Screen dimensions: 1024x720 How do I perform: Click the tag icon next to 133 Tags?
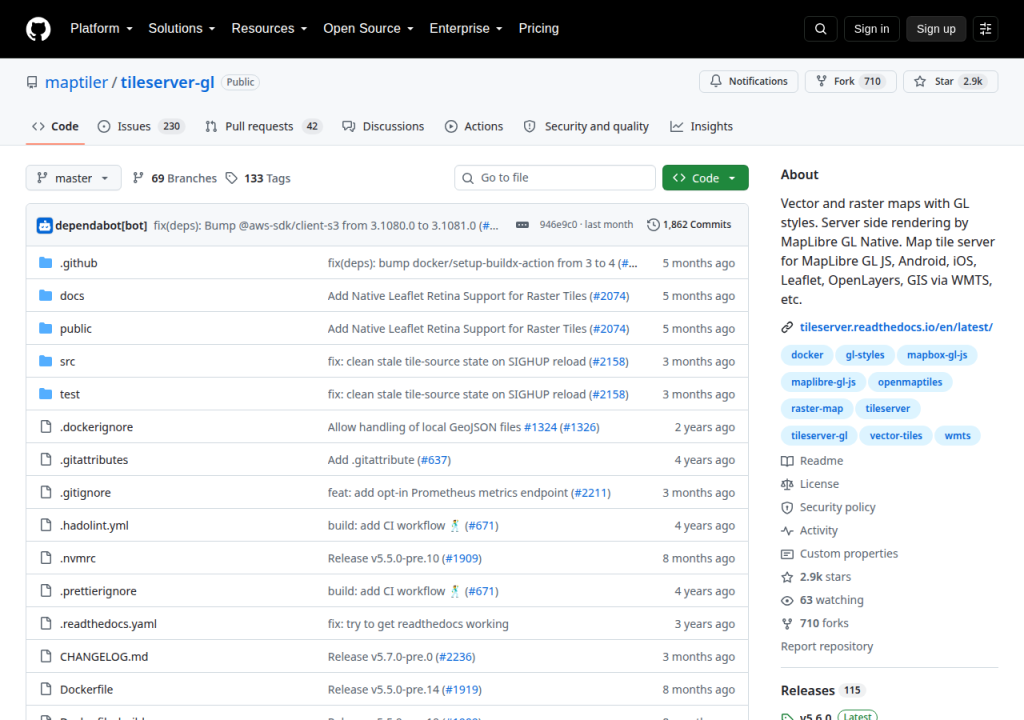(231, 178)
